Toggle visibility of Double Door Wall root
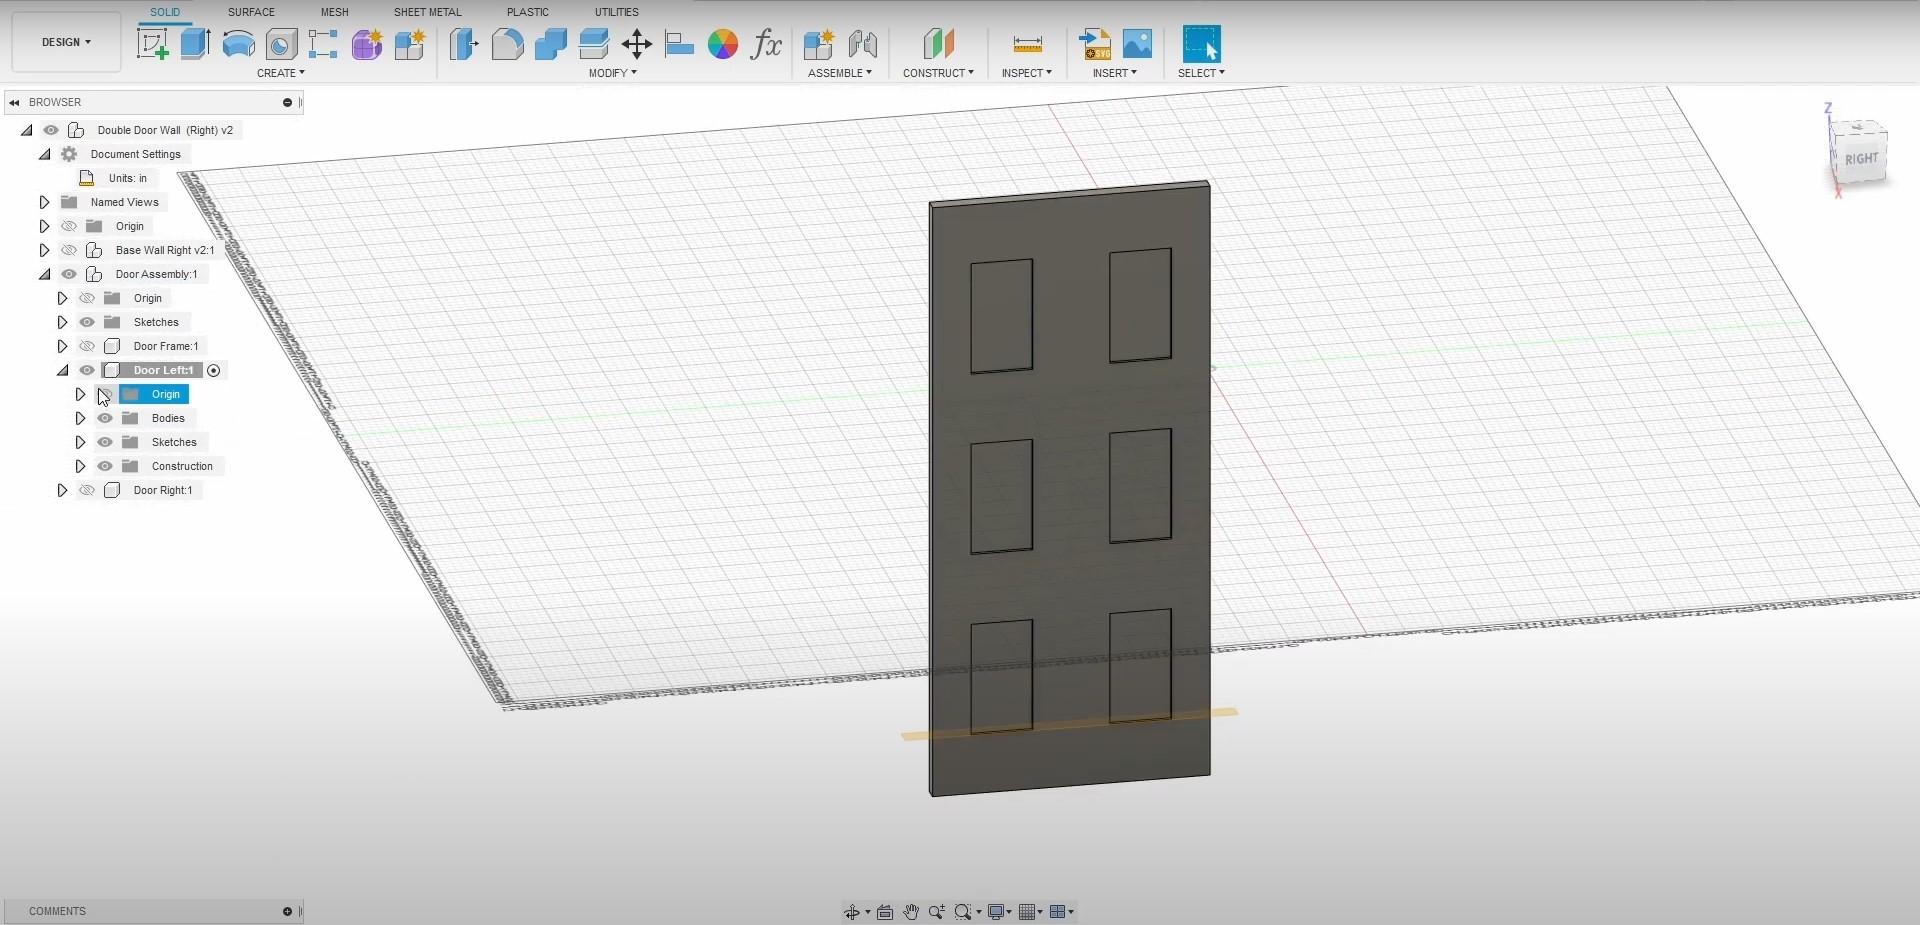The width and height of the screenshot is (1920, 925). click(51, 130)
